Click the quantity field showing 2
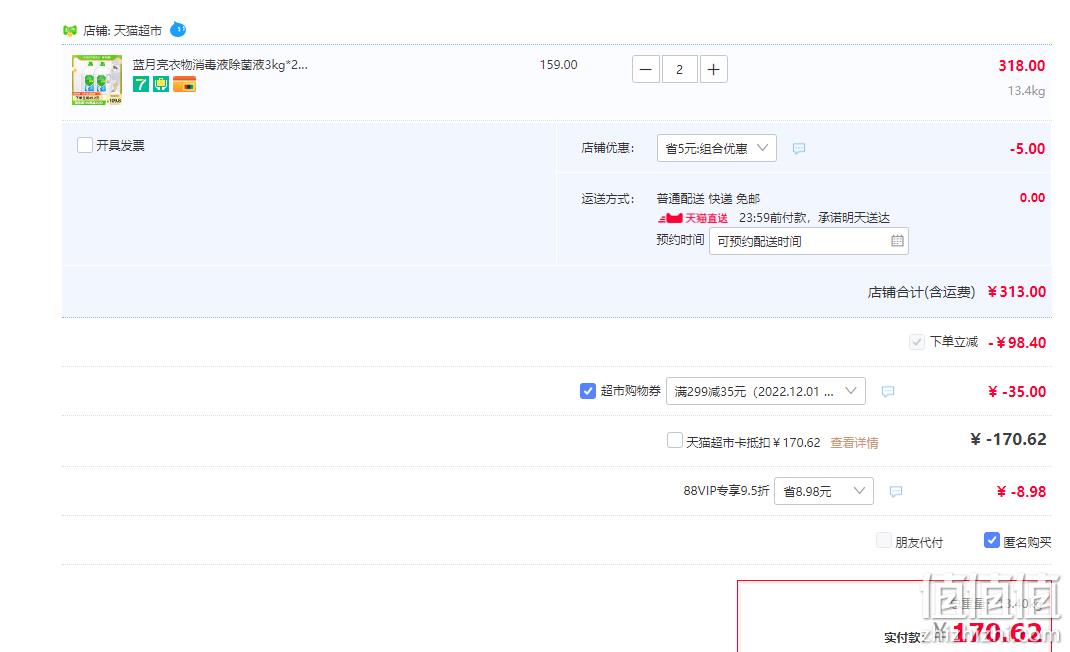The height and width of the screenshot is (652, 1070). pos(679,69)
